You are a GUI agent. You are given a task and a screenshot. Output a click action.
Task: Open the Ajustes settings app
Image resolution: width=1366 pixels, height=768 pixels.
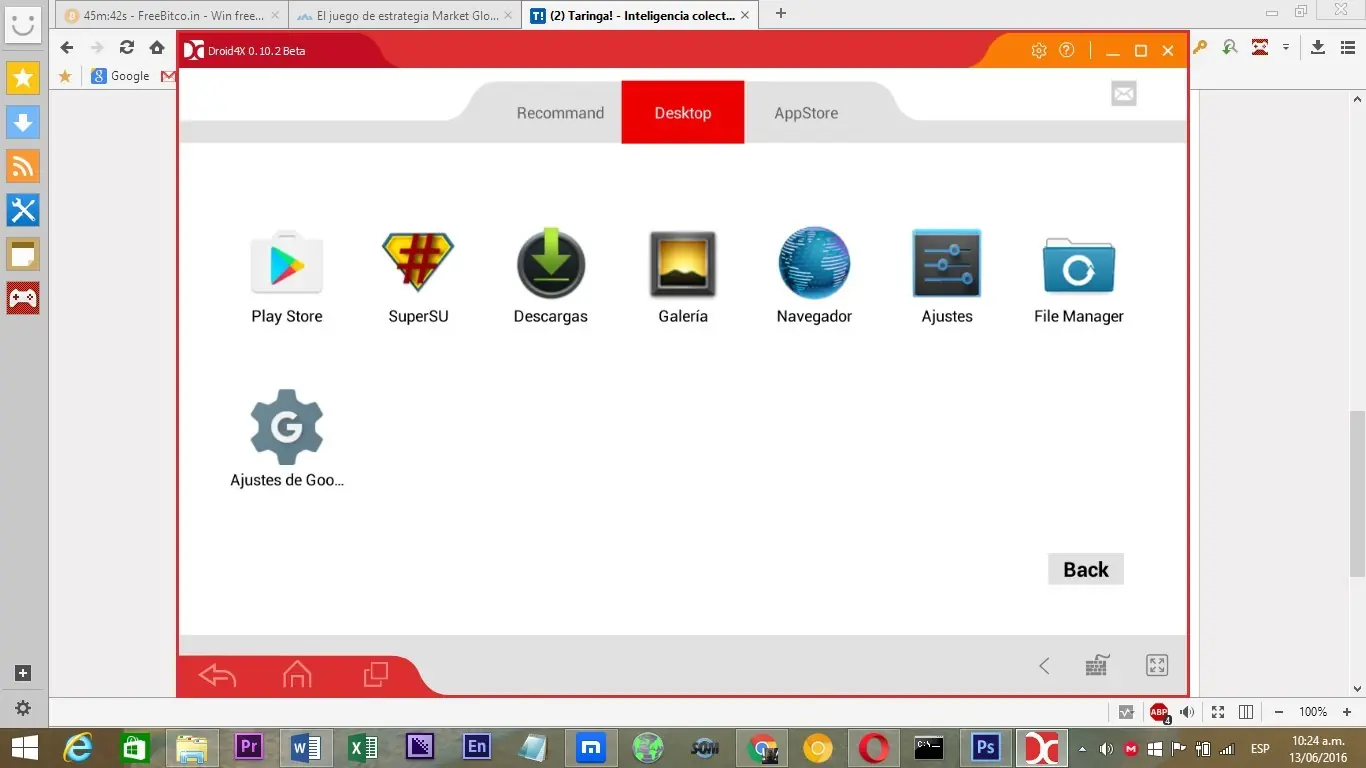click(947, 277)
